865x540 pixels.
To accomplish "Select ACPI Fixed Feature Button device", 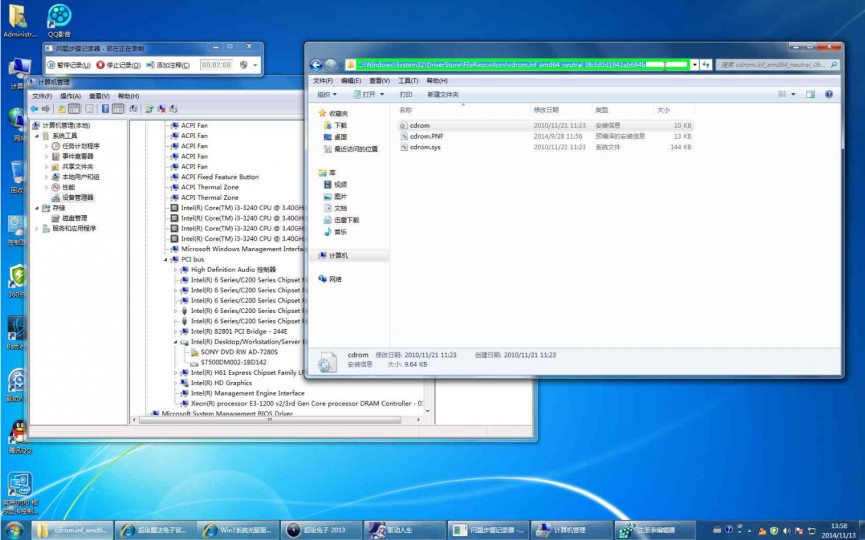I will coord(220,177).
